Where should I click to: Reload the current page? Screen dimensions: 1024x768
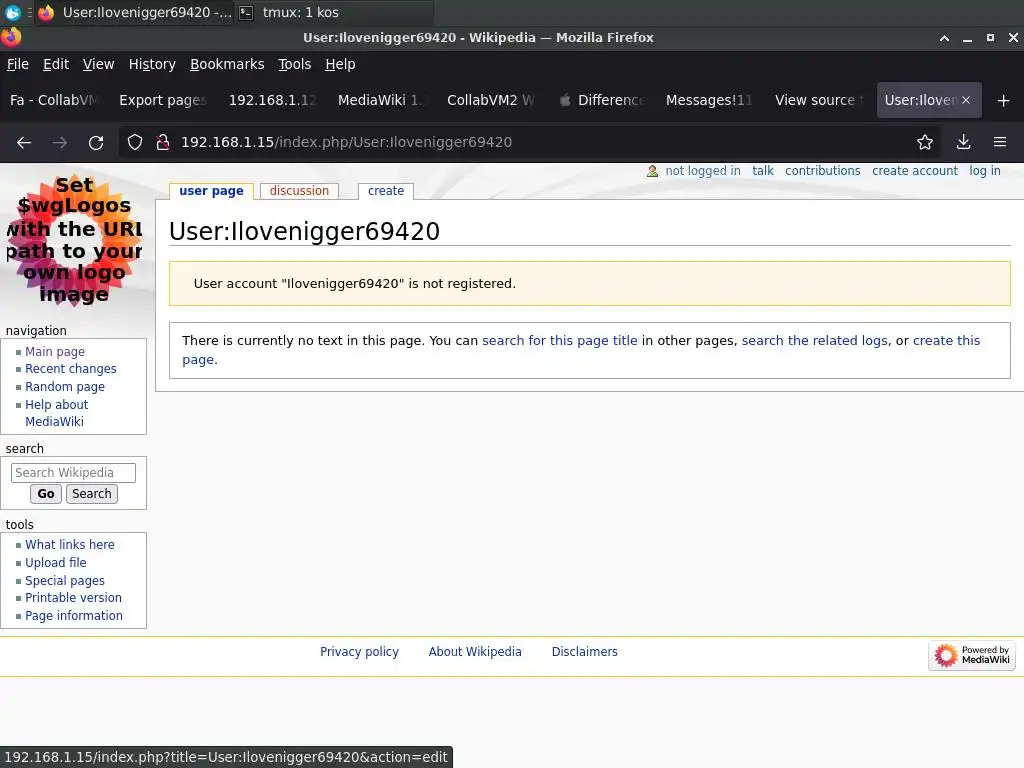(x=96, y=142)
